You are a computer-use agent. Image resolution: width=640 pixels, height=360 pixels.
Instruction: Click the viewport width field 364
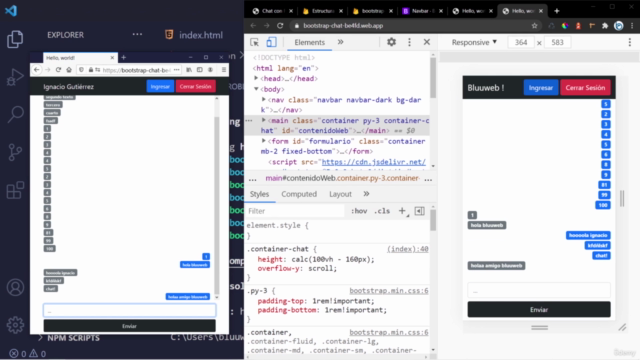[x=520, y=42]
